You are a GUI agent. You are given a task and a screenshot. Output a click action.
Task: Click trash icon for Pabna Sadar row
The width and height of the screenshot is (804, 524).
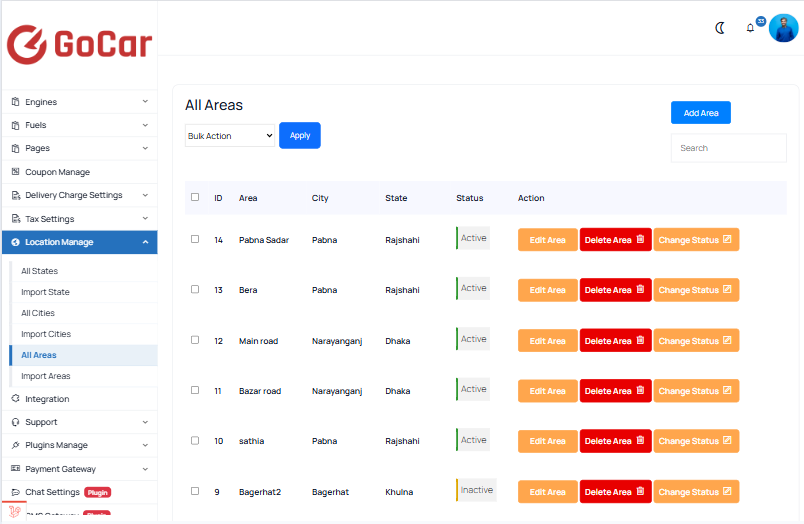640,239
